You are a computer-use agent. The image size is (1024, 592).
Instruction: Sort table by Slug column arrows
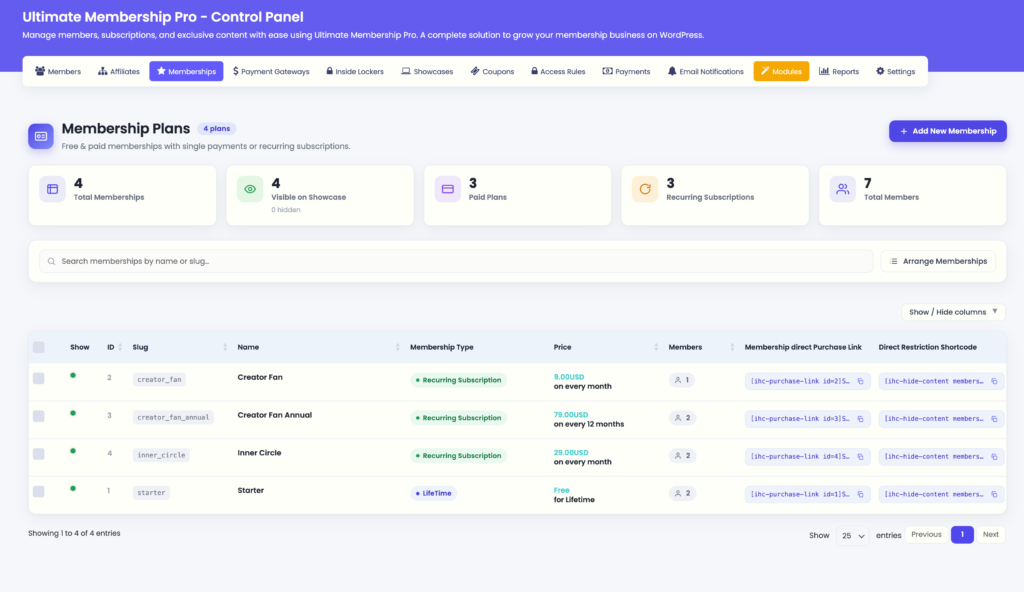[225, 347]
